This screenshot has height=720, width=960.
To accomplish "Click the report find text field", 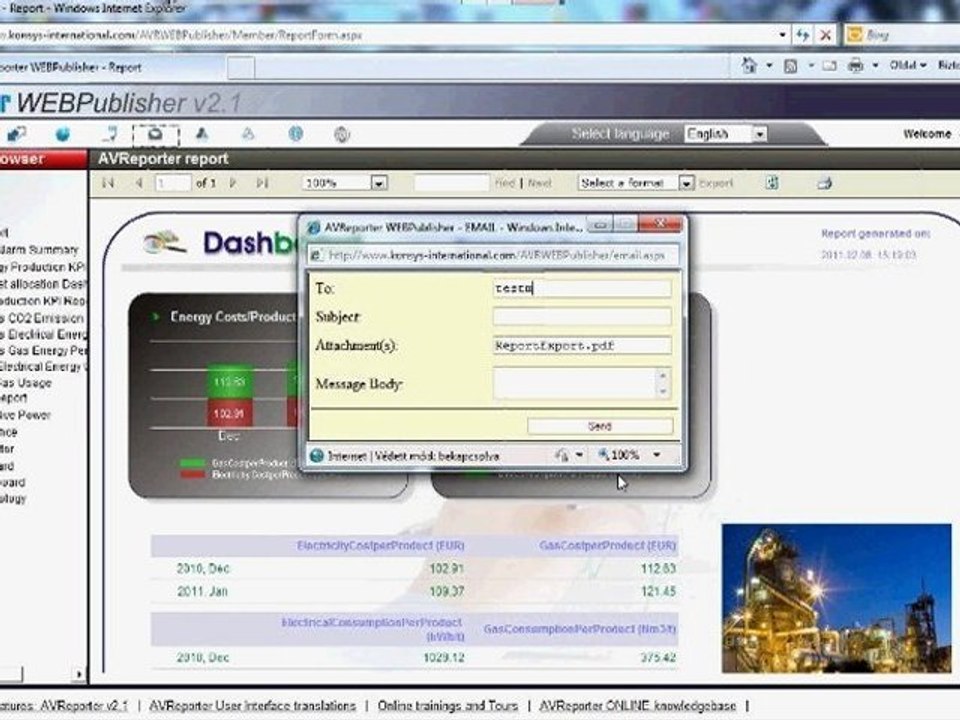I will click(452, 183).
